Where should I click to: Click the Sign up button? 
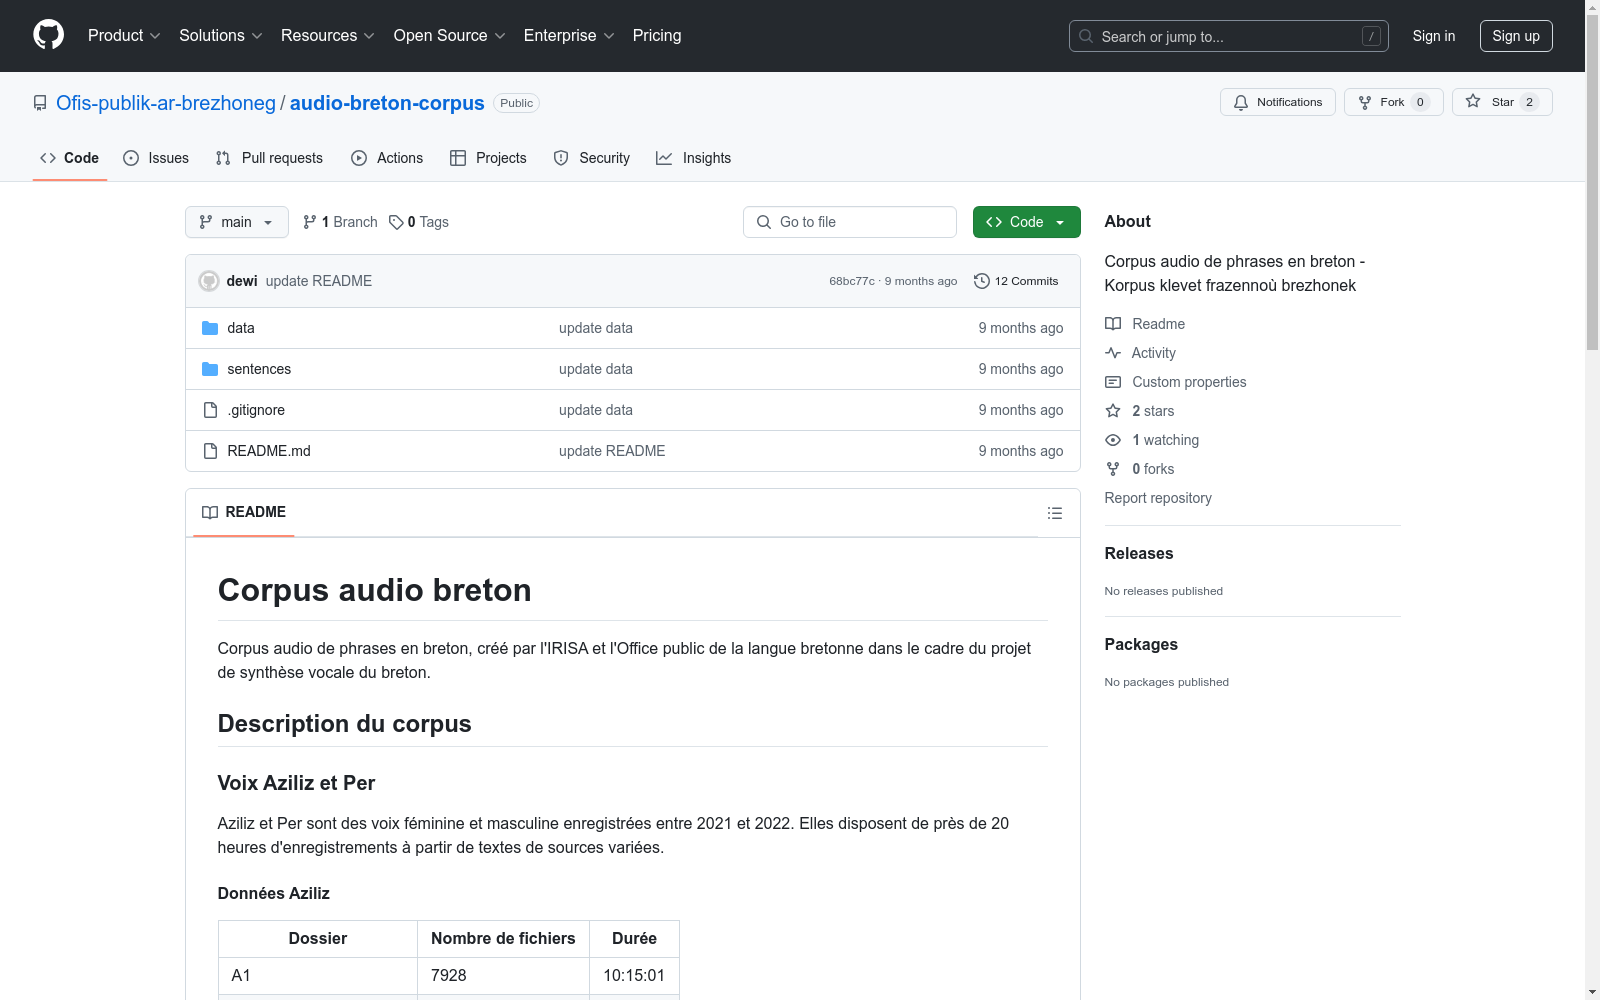pos(1516,36)
